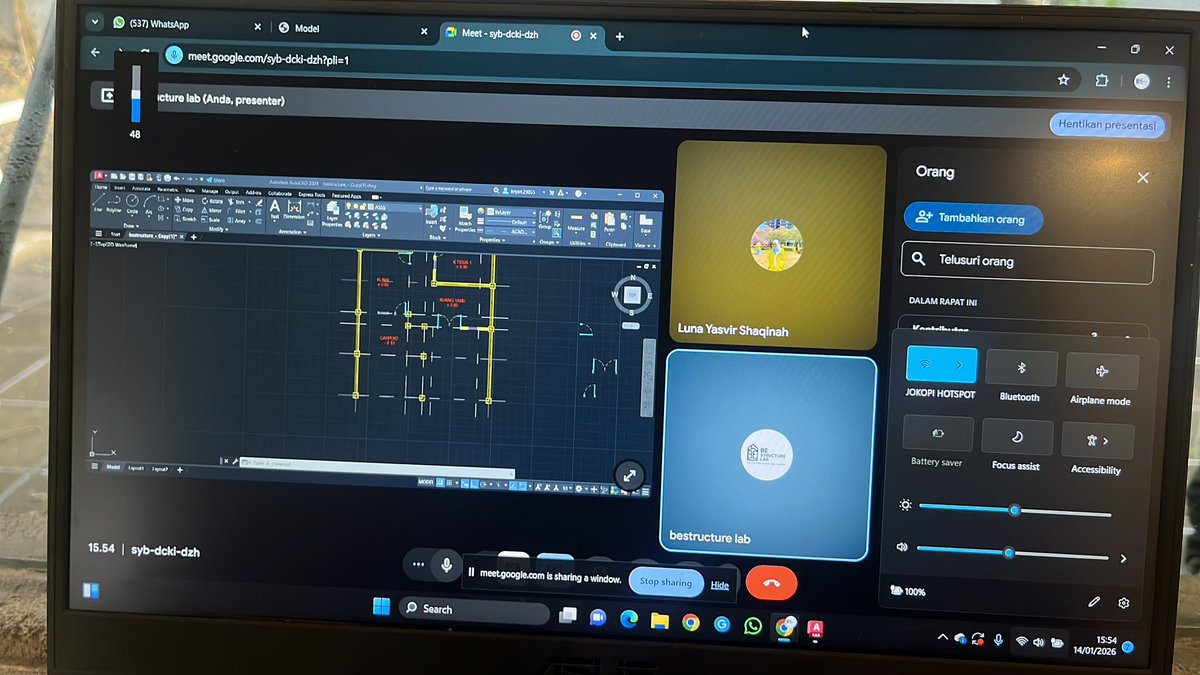Hide the sharing notification bar
Screen dimensions: 1200x675
click(x=719, y=585)
